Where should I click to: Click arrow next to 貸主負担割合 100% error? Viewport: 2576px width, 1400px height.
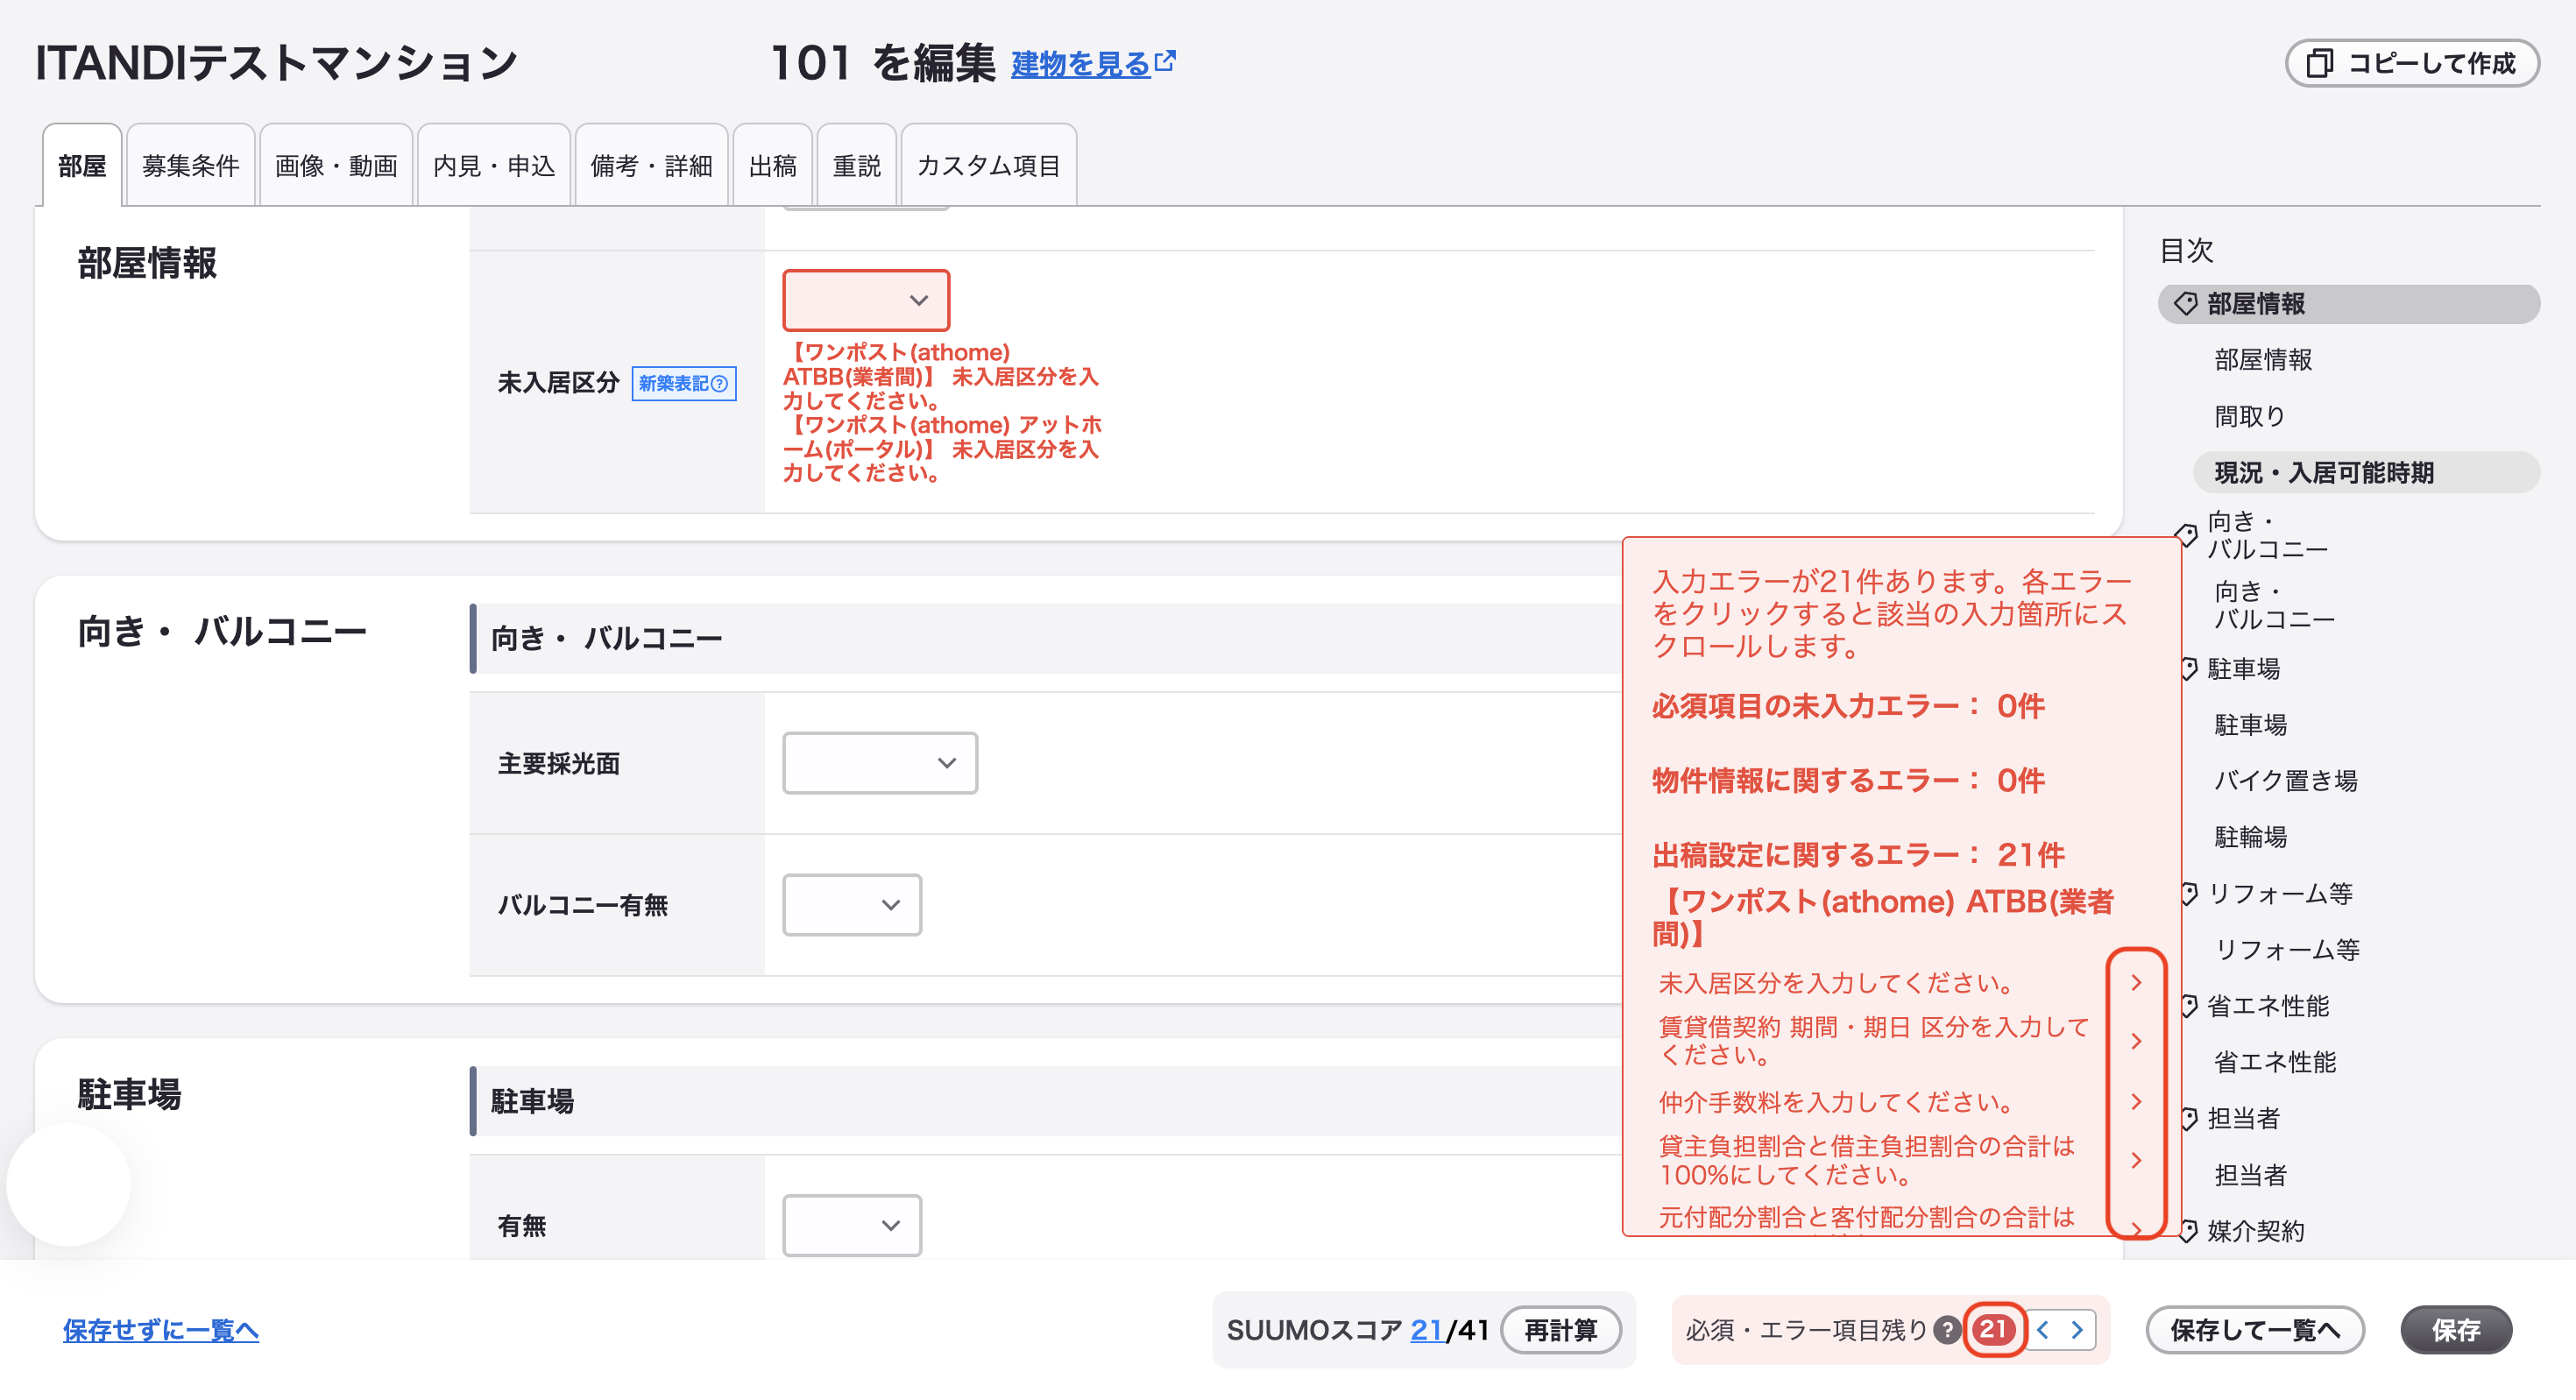[2136, 1160]
